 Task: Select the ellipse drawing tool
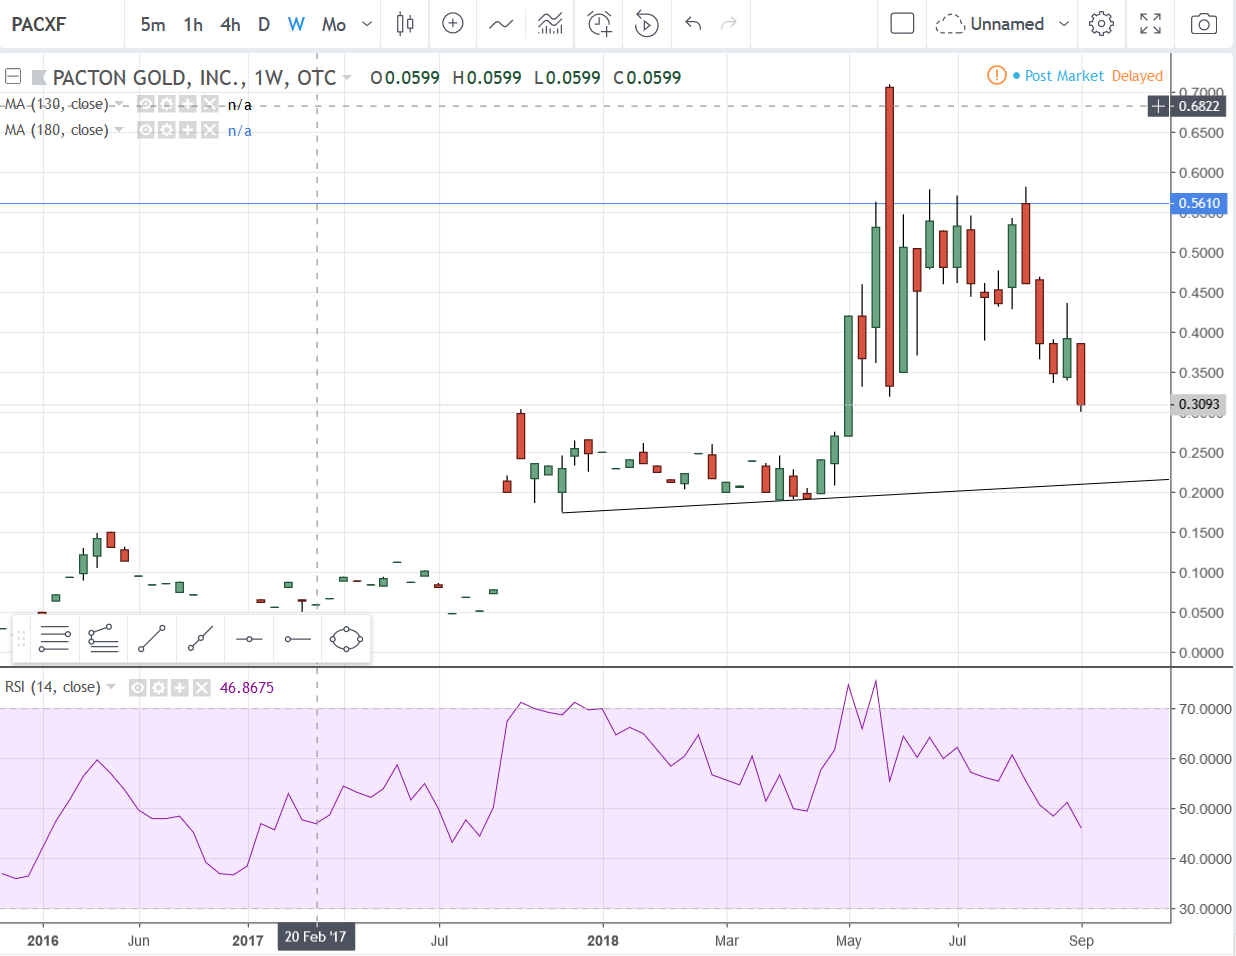coord(346,639)
